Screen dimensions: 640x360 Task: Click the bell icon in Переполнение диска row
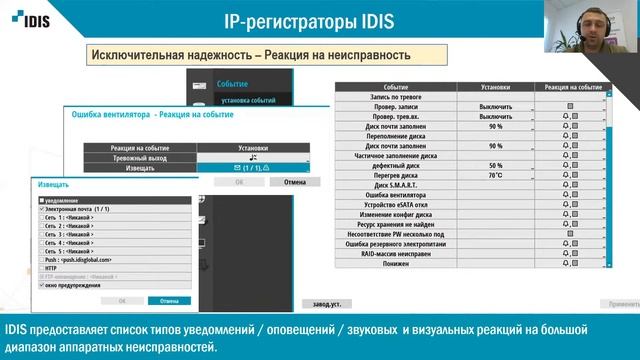[x=566, y=136]
